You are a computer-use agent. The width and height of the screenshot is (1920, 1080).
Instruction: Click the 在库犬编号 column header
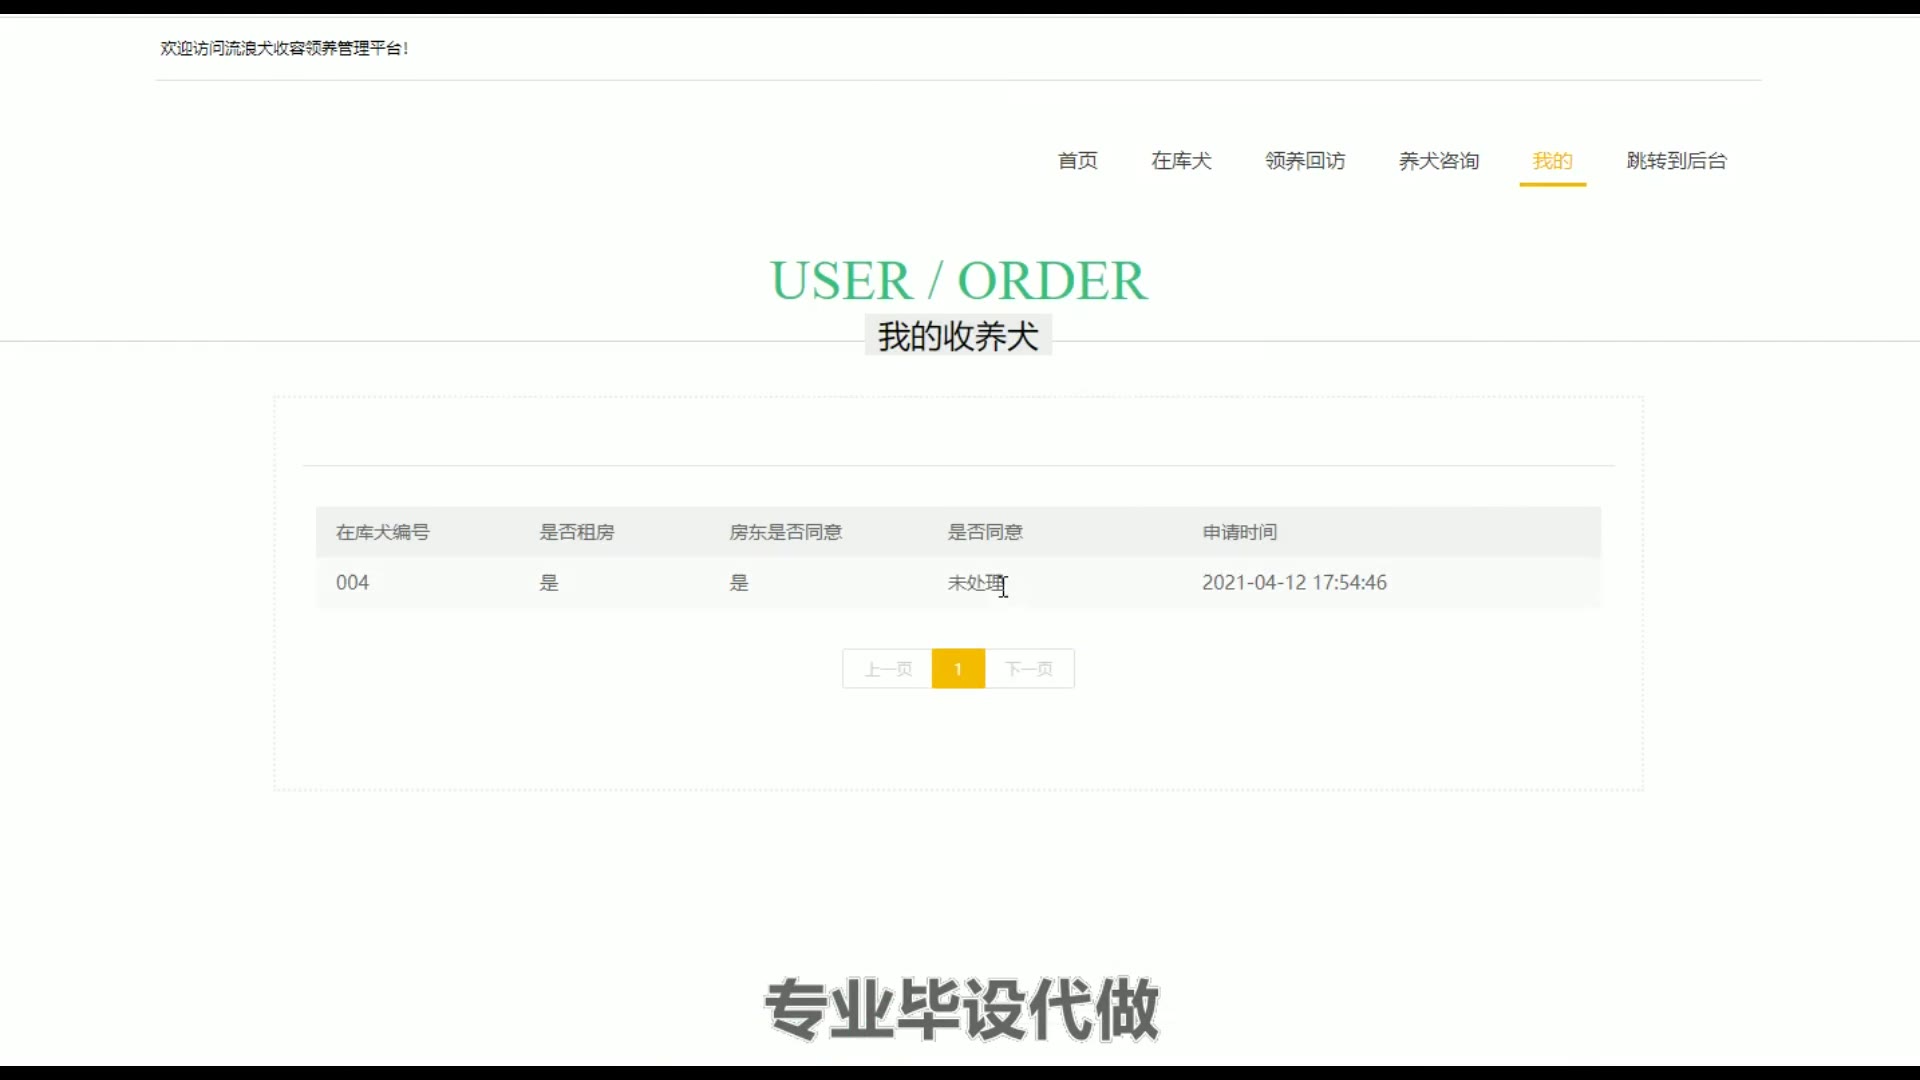pos(382,532)
